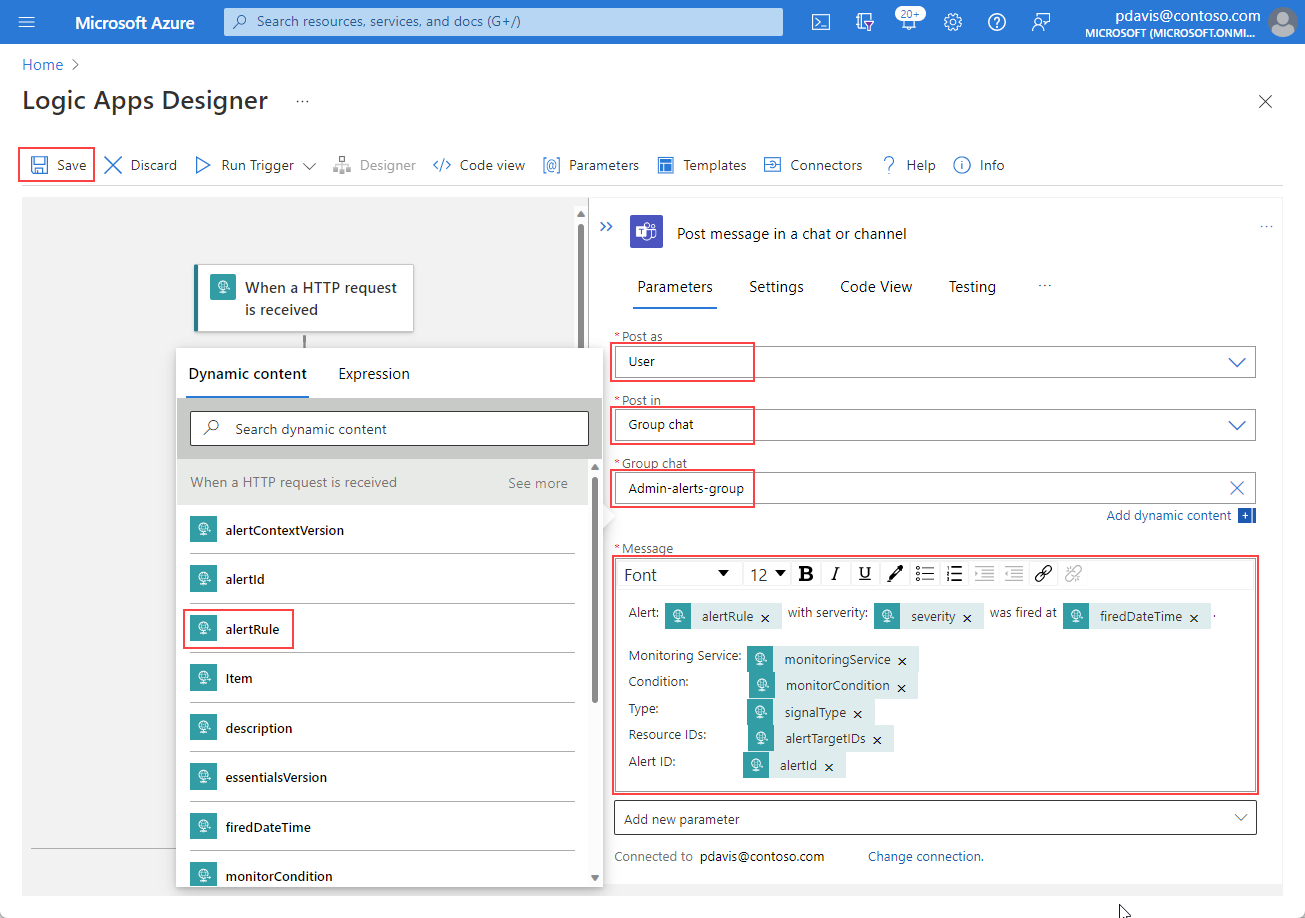Select the Dynamic content tab
This screenshot has width=1305, height=918.
coord(248,374)
